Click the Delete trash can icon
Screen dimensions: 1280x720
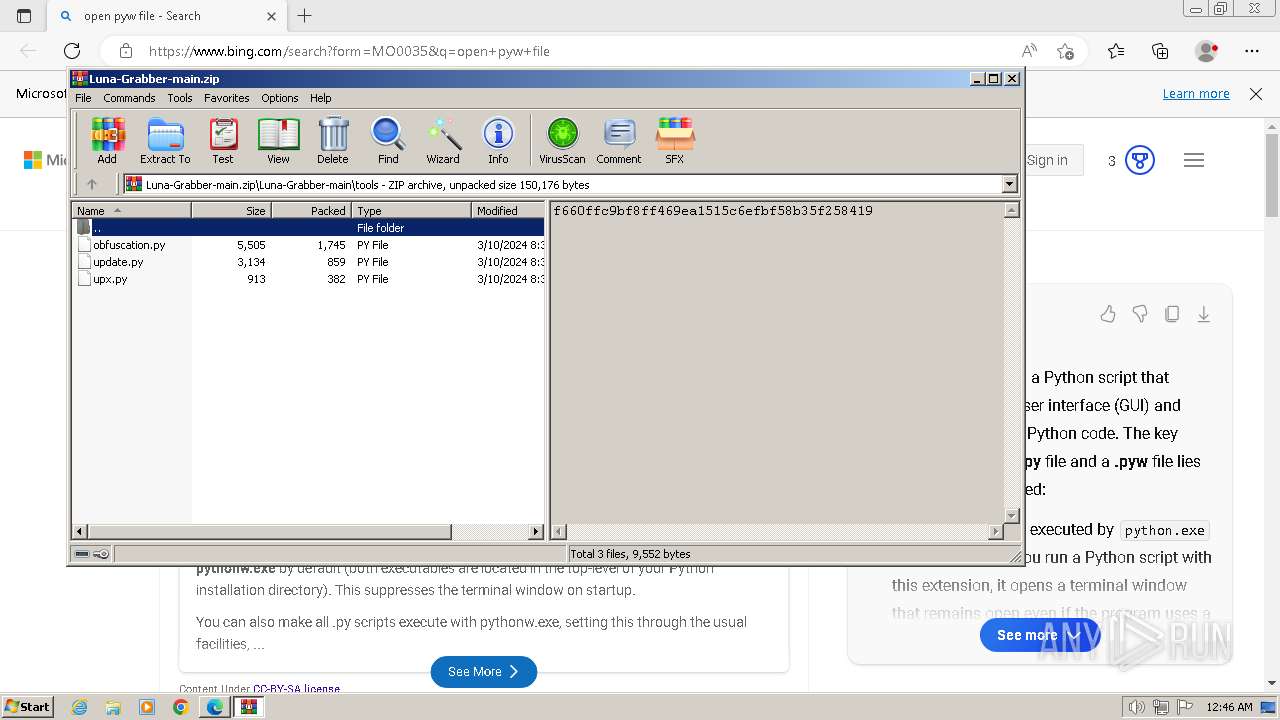point(333,141)
